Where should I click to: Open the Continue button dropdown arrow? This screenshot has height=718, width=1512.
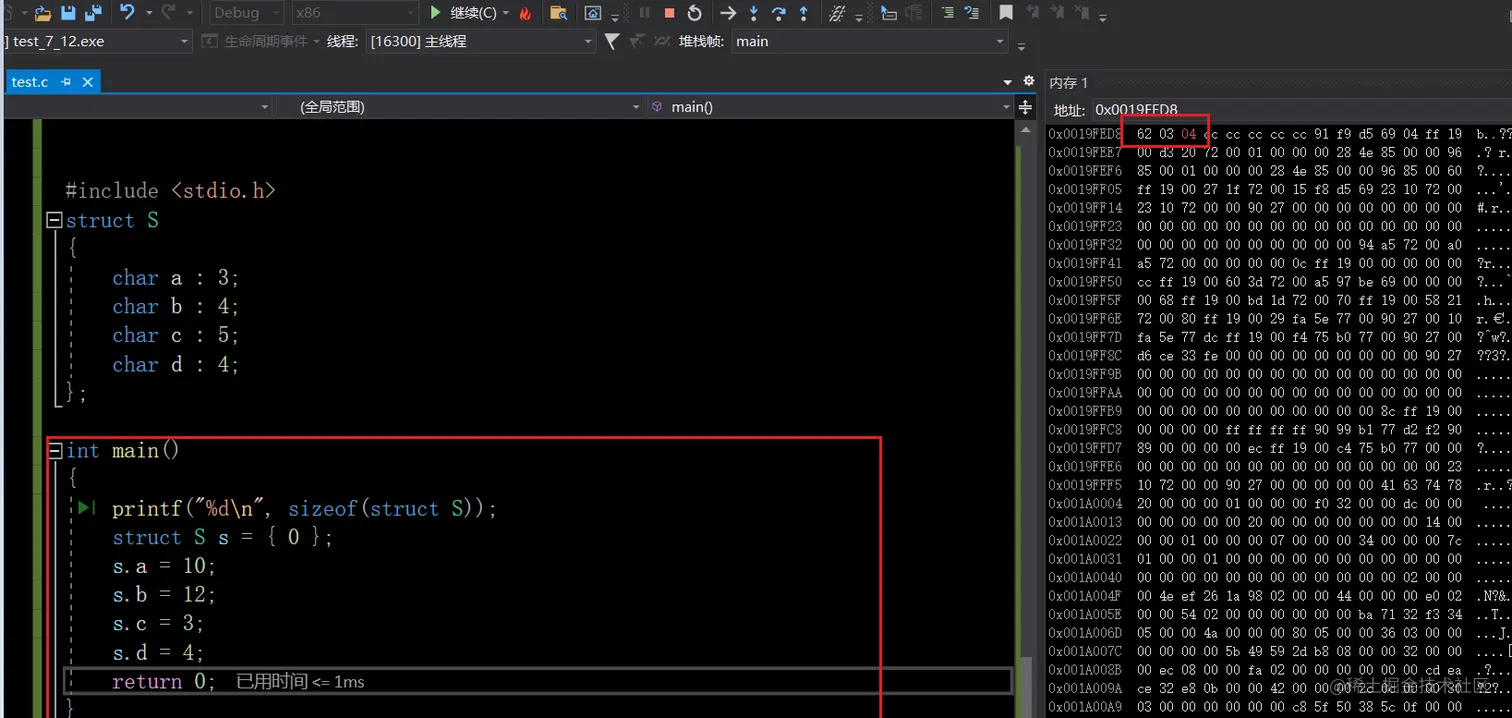click(506, 13)
